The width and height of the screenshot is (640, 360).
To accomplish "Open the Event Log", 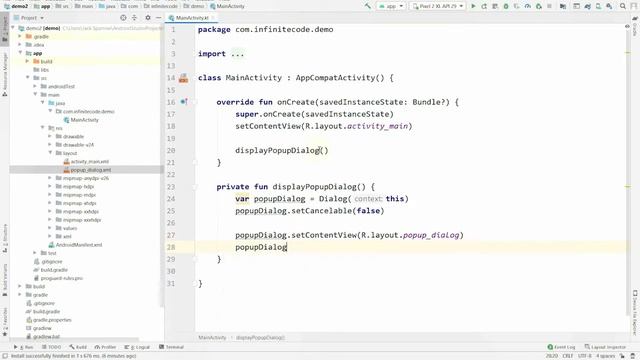I will (561, 347).
